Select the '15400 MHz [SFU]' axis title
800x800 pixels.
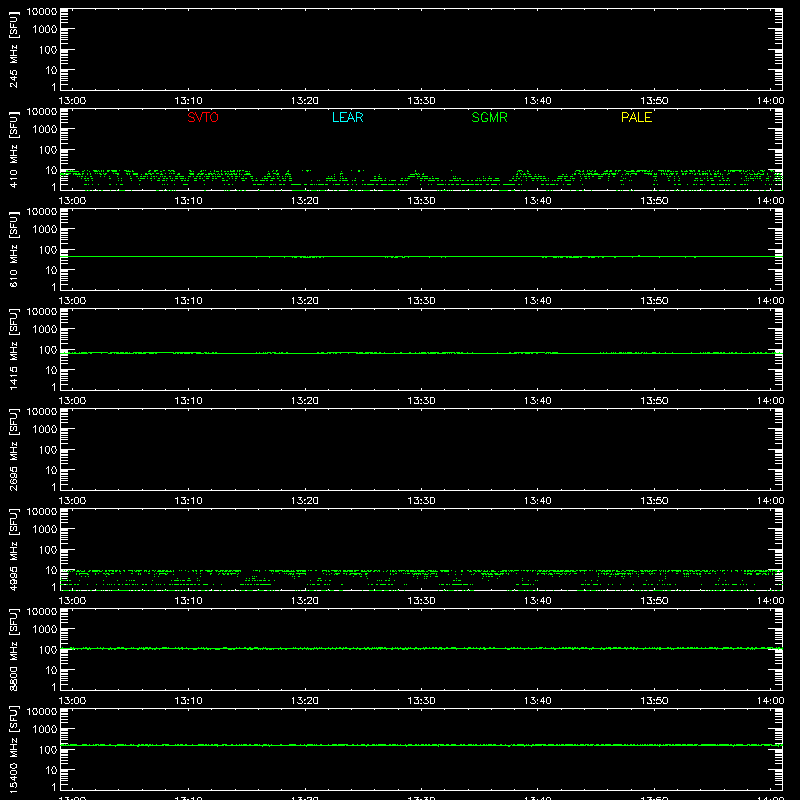14,749
